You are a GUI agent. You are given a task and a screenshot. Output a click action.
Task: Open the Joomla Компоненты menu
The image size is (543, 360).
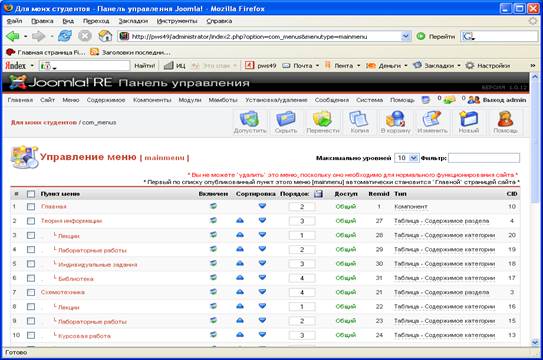coord(152,100)
